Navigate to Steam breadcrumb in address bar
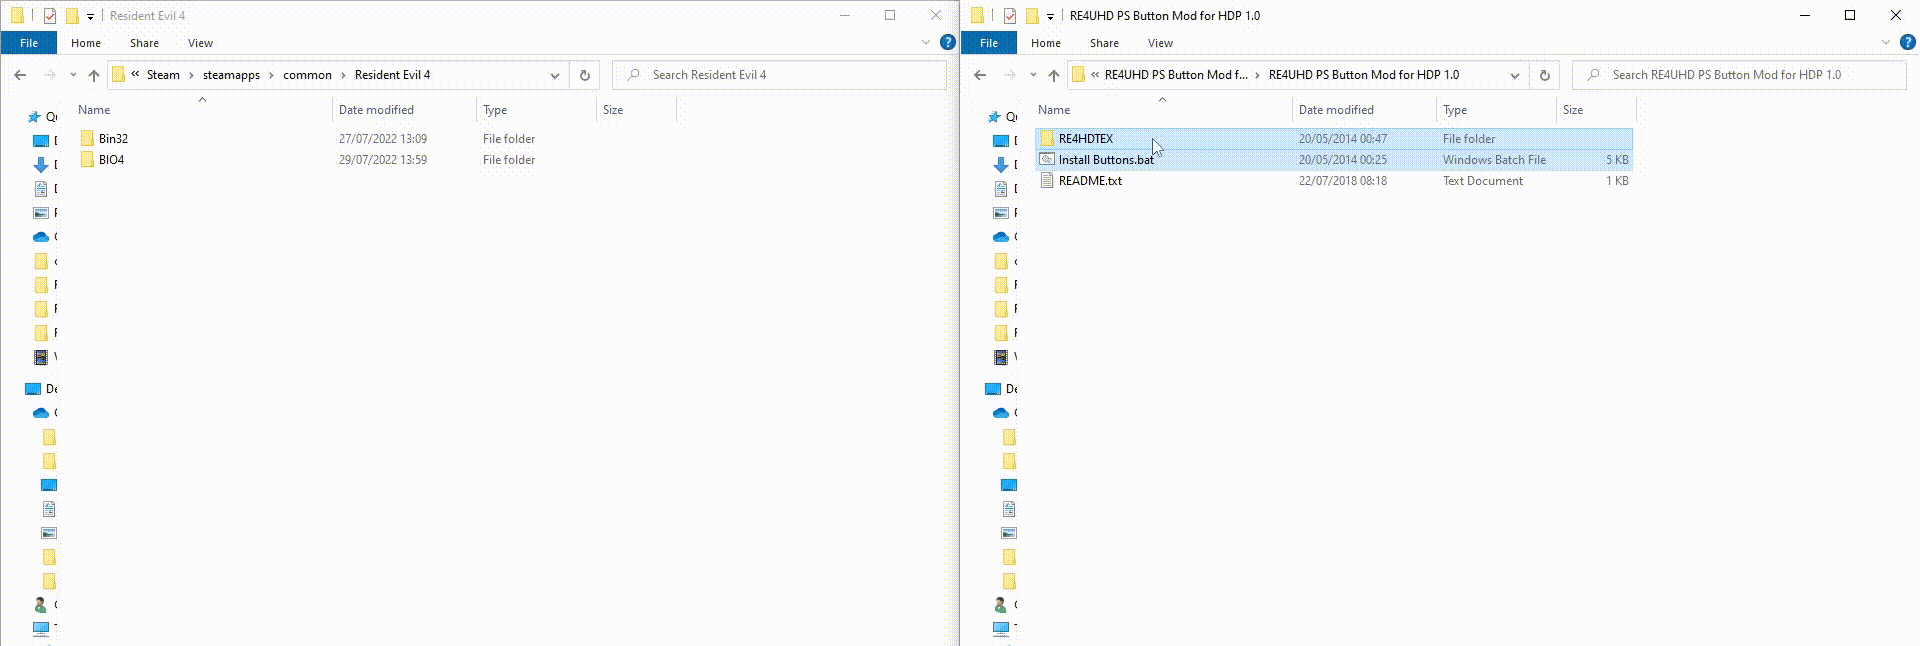1920x646 pixels. [163, 75]
